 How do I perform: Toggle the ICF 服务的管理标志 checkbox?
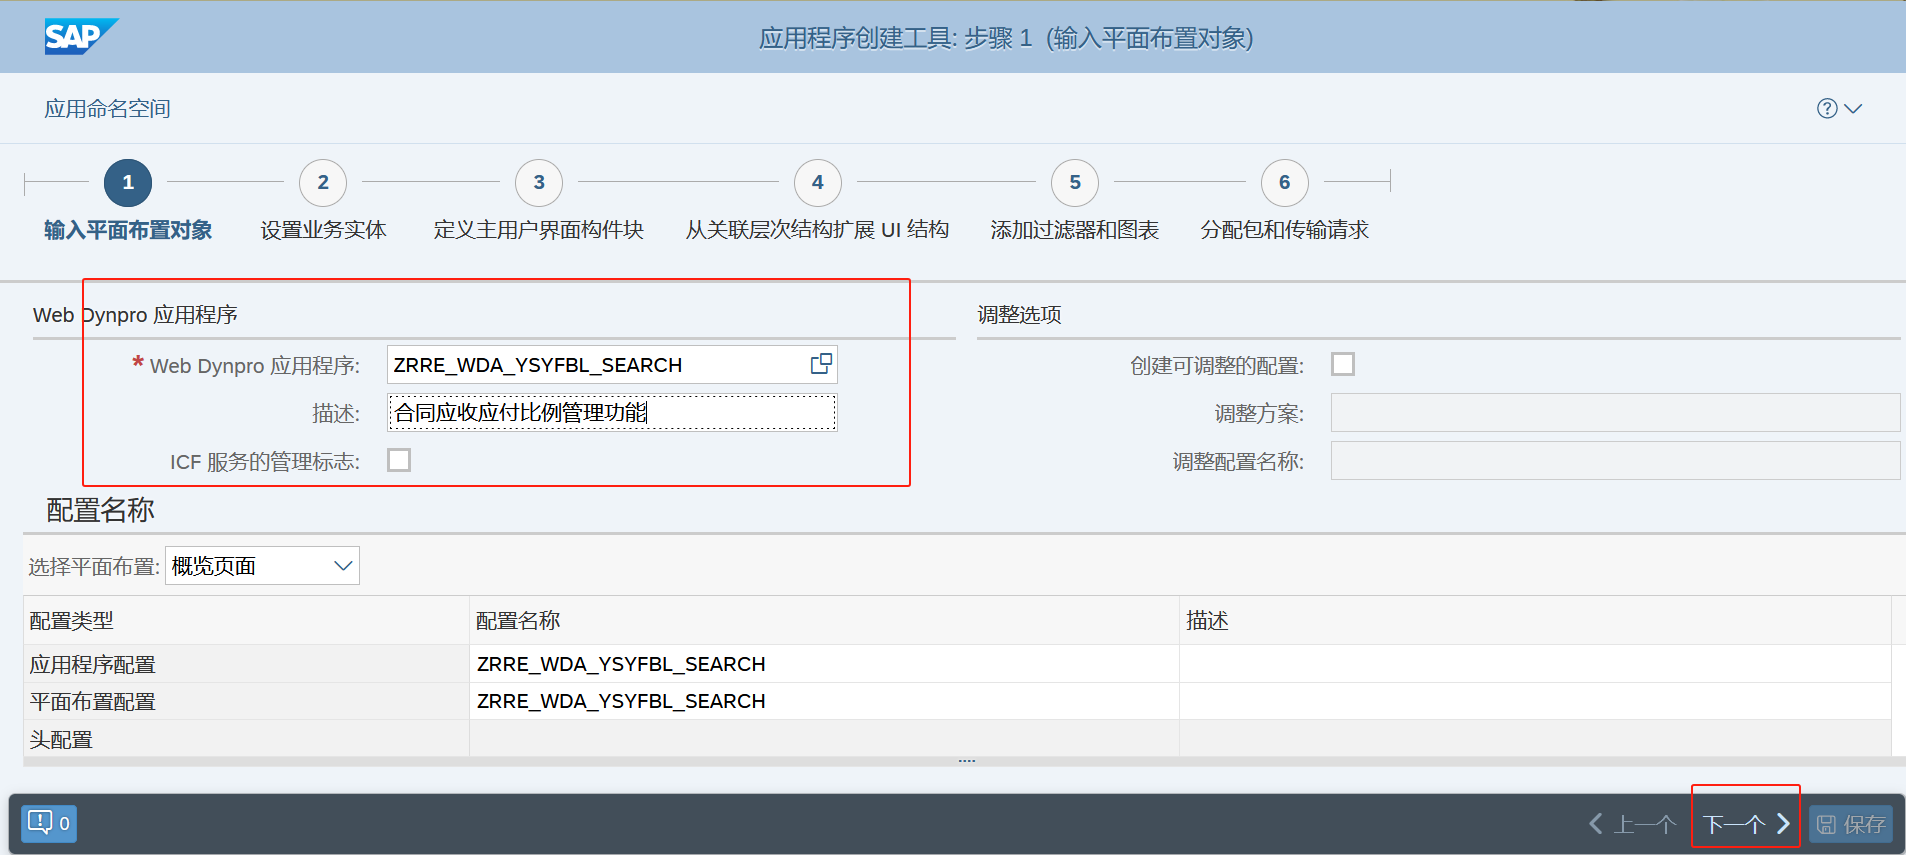[x=399, y=460]
